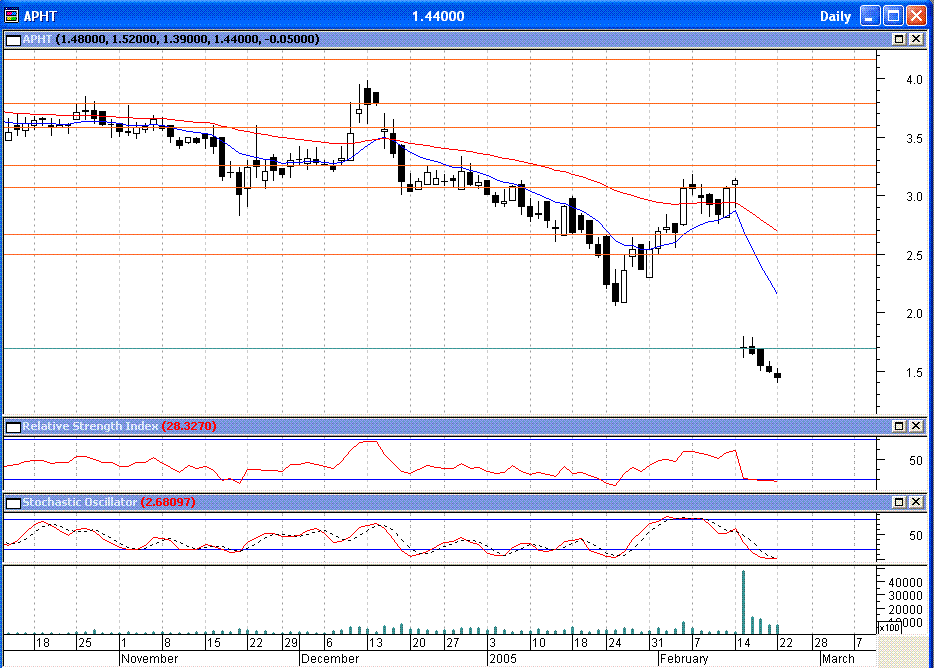Image resolution: width=934 pixels, height=668 pixels.
Task: Click the date label 28 on time axis
Action: tap(820, 643)
